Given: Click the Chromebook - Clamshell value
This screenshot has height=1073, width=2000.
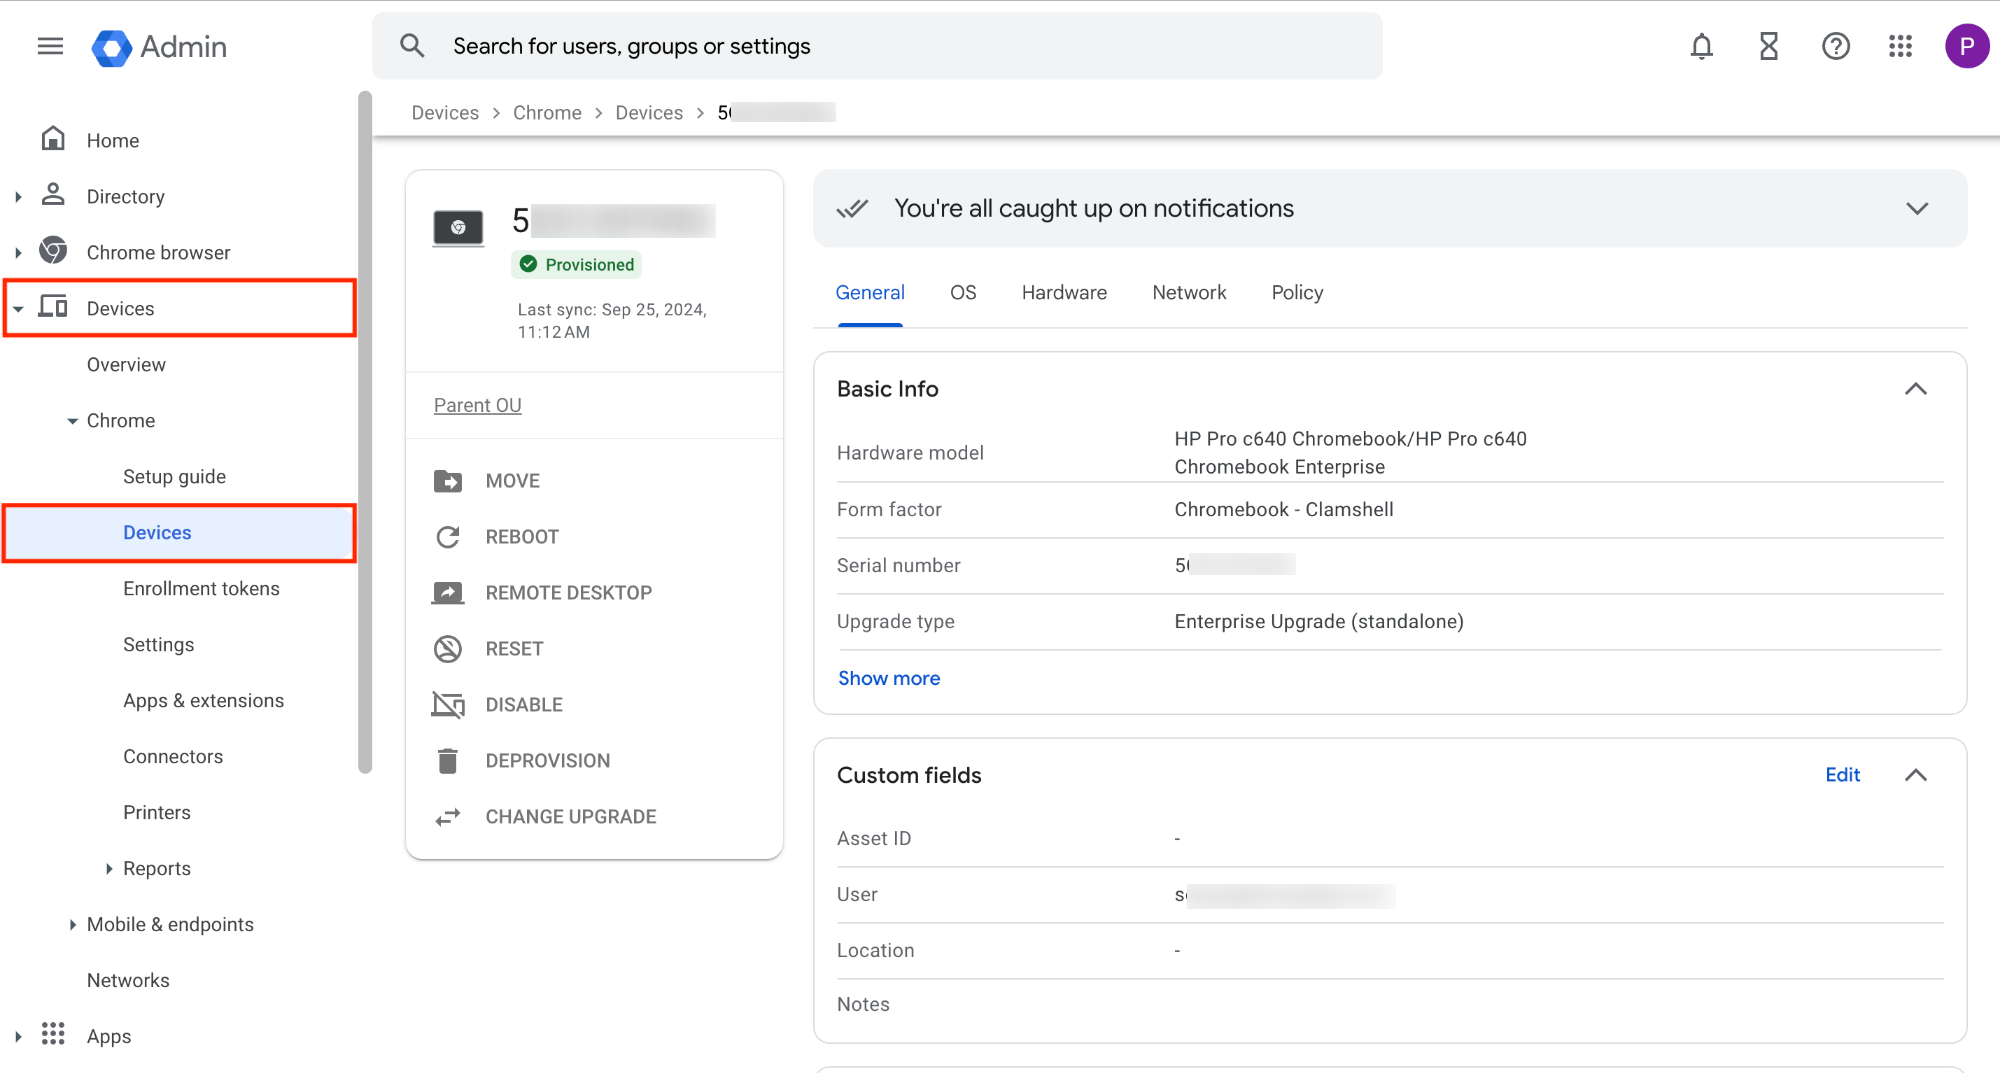Looking at the screenshot, I should coord(1283,509).
